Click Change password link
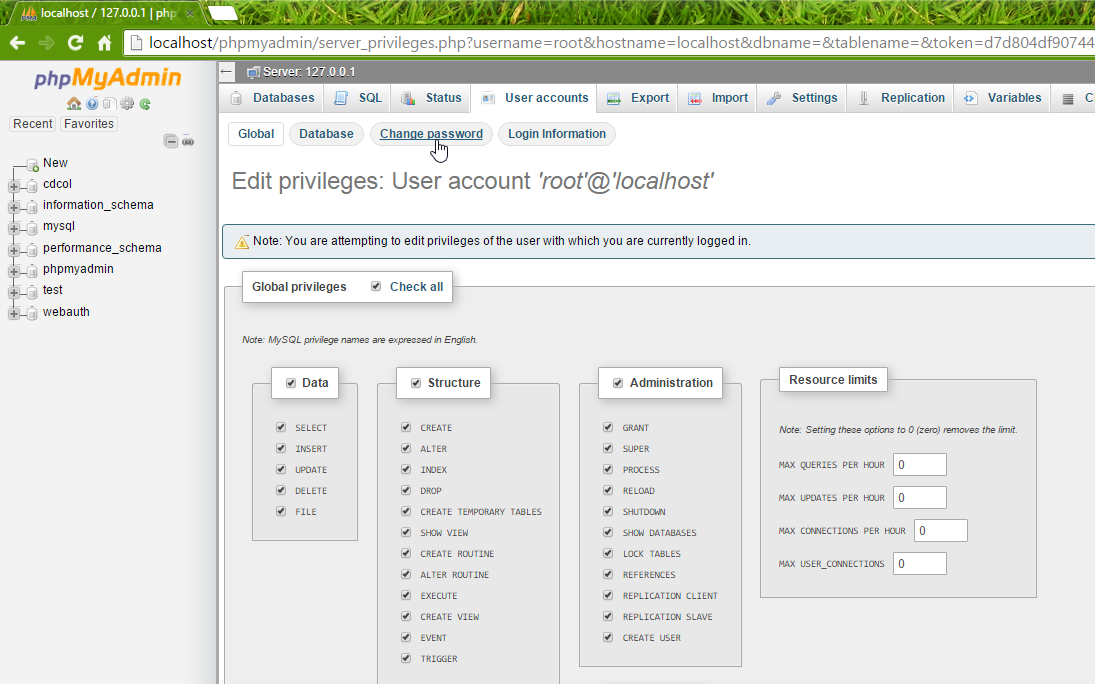 click(x=431, y=133)
